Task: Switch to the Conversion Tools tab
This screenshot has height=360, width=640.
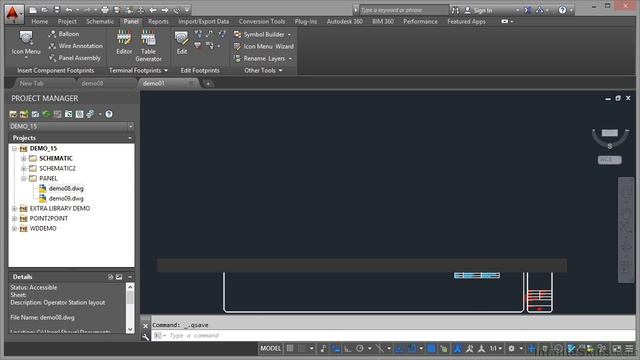Action: pyautogui.click(x=262, y=21)
